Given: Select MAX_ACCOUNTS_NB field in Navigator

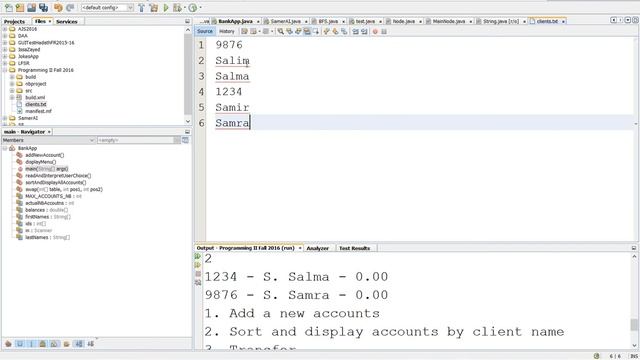Looking at the screenshot, I should 53,196.
